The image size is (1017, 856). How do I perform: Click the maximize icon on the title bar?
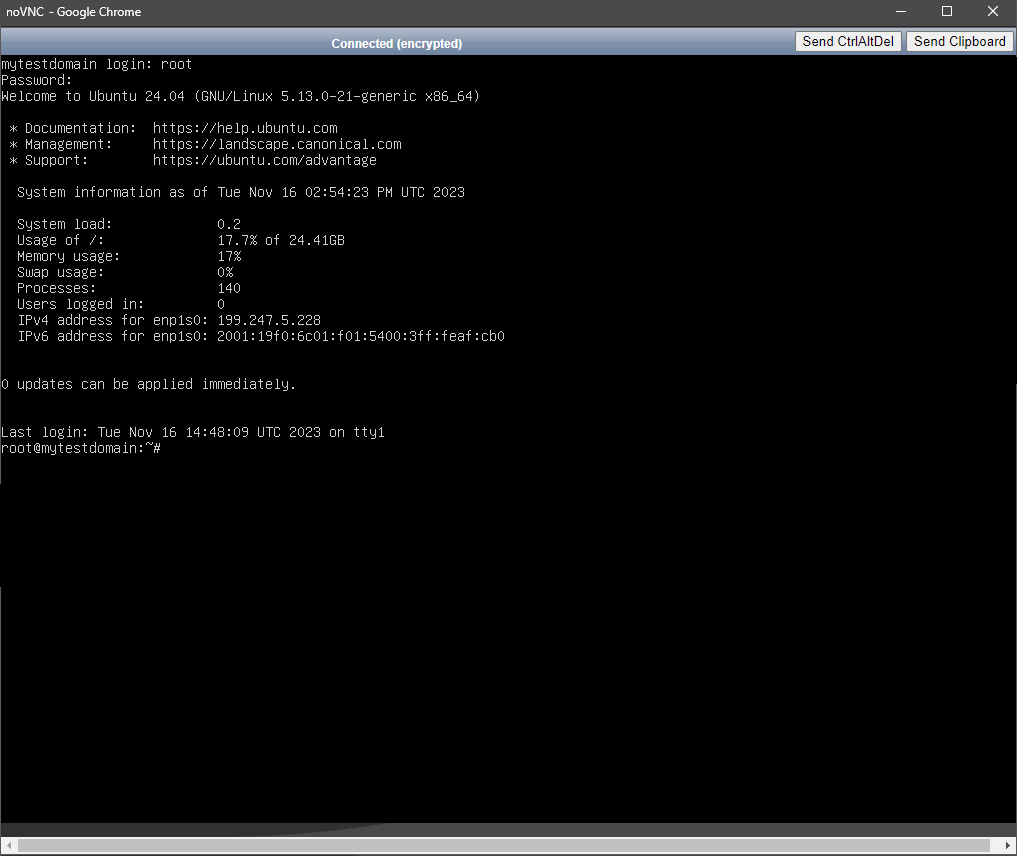pyautogui.click(x=945, y=11)
